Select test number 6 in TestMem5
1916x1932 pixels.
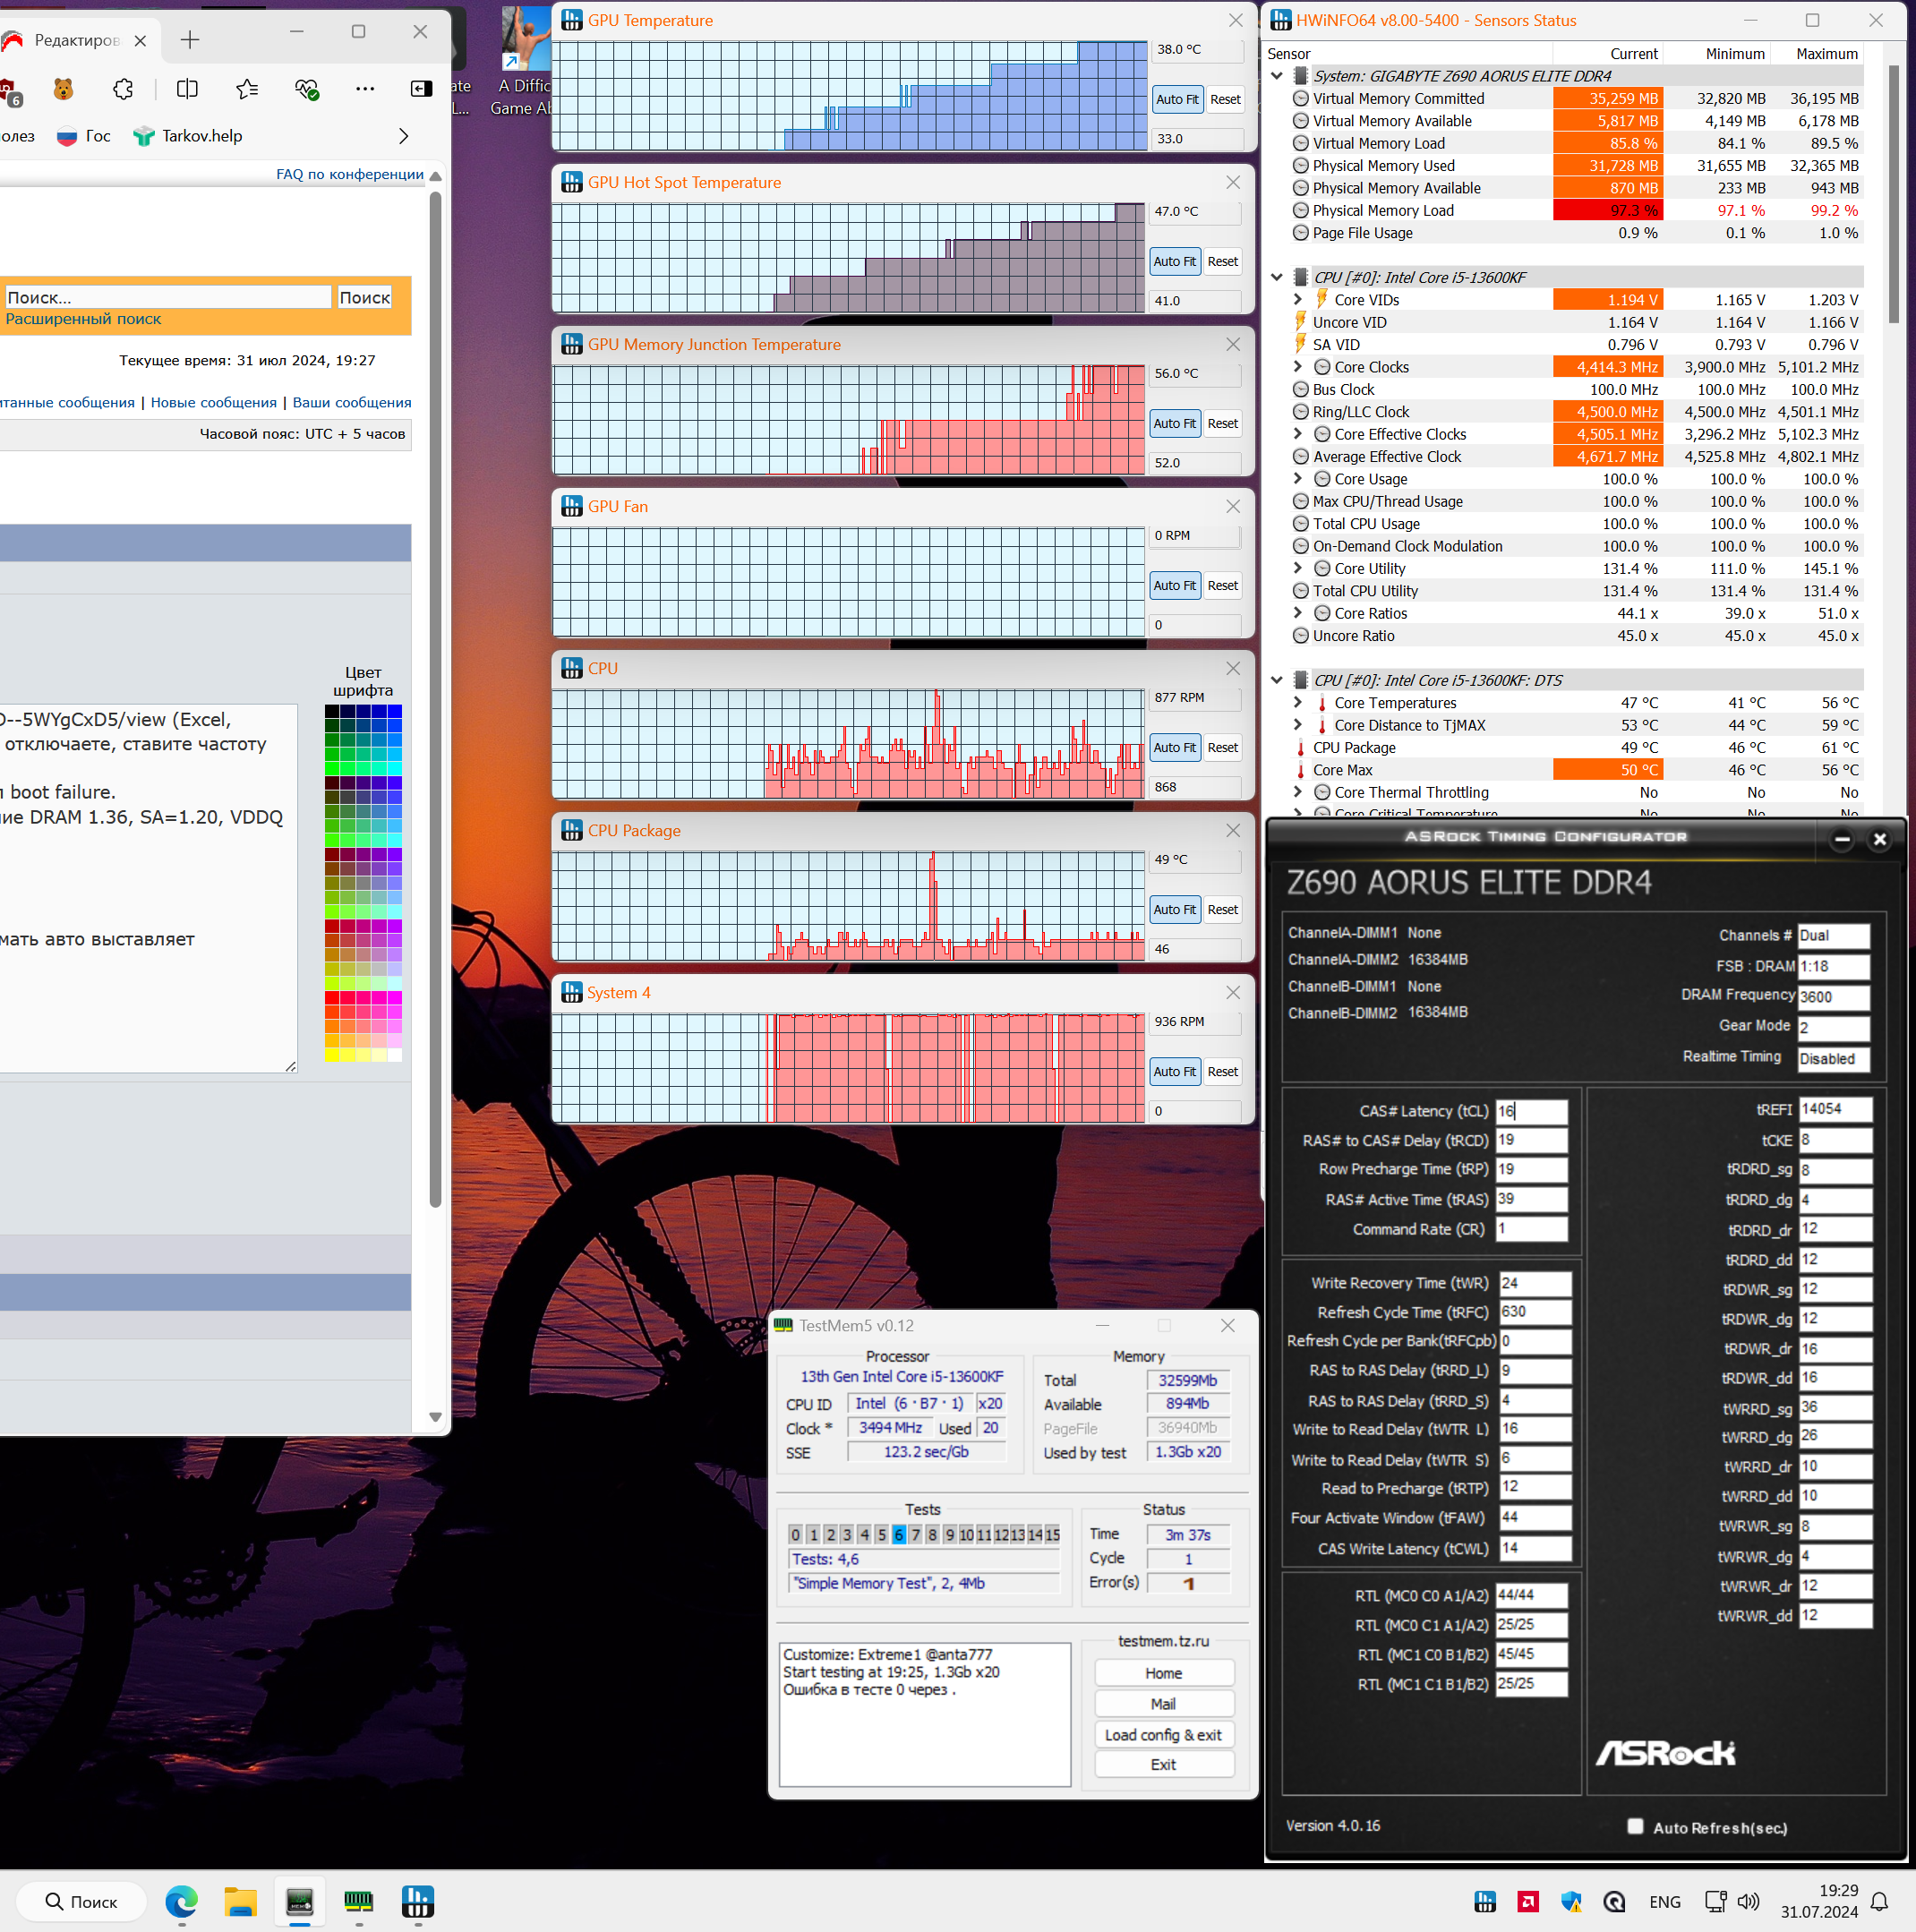898,1534
